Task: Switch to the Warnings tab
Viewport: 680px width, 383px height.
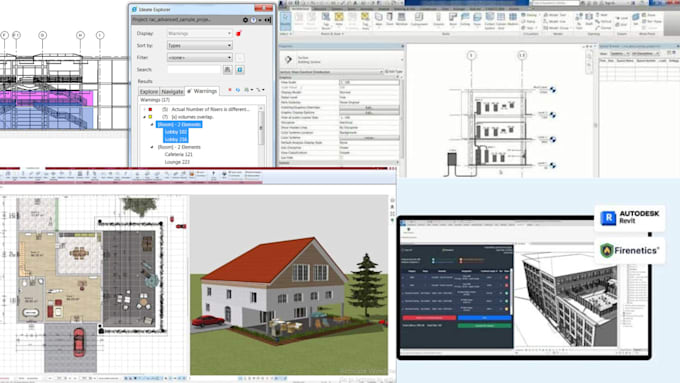Action: pyautogui.click(x=202, y=91)
